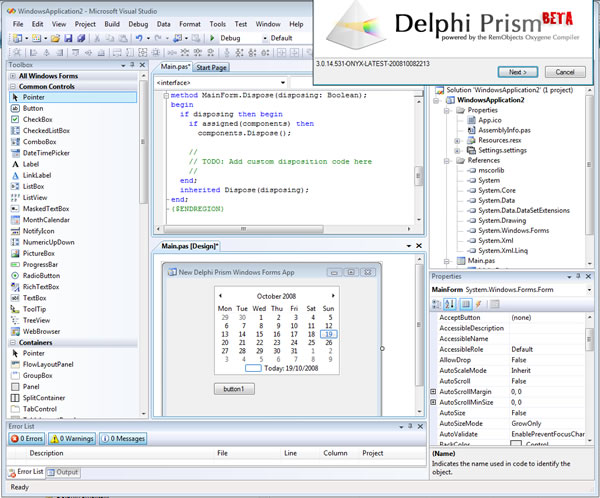
Task: Open the Format menu
Action: (190, 24)
